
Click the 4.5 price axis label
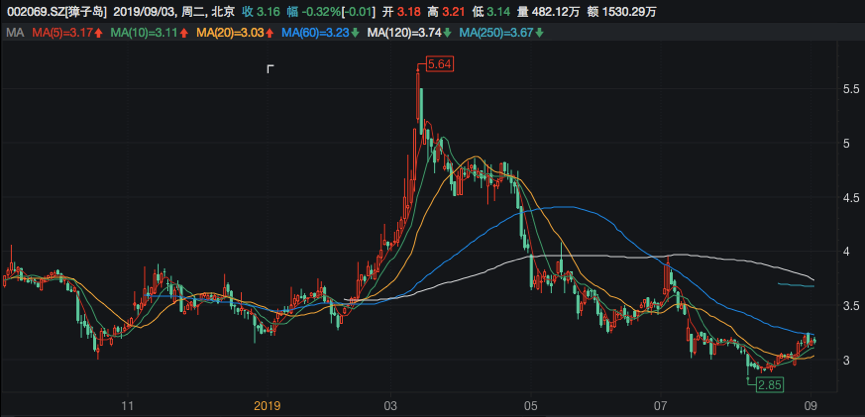tap(852, 197)
